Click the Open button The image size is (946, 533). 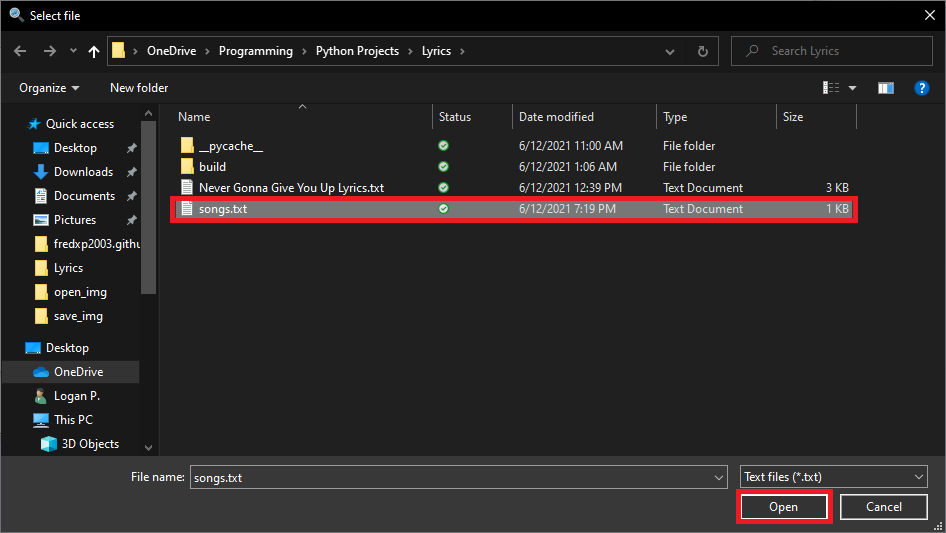click(783, 507)
